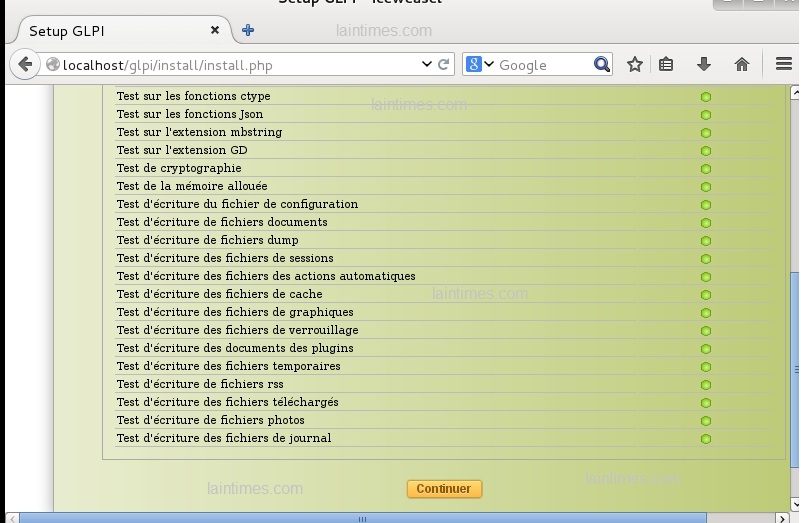Viewport: 801px width, 523px height.
Task: Click the browser back arrow button
Action: click(25, 65)
